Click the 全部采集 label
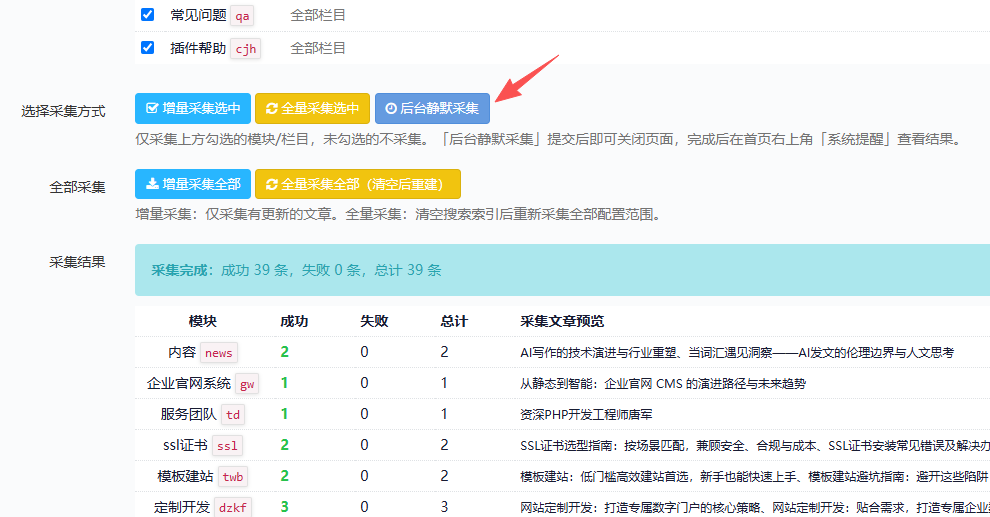The height and width of the screenshot is (517, 990). pyautogui.click(x=77, y=187)
